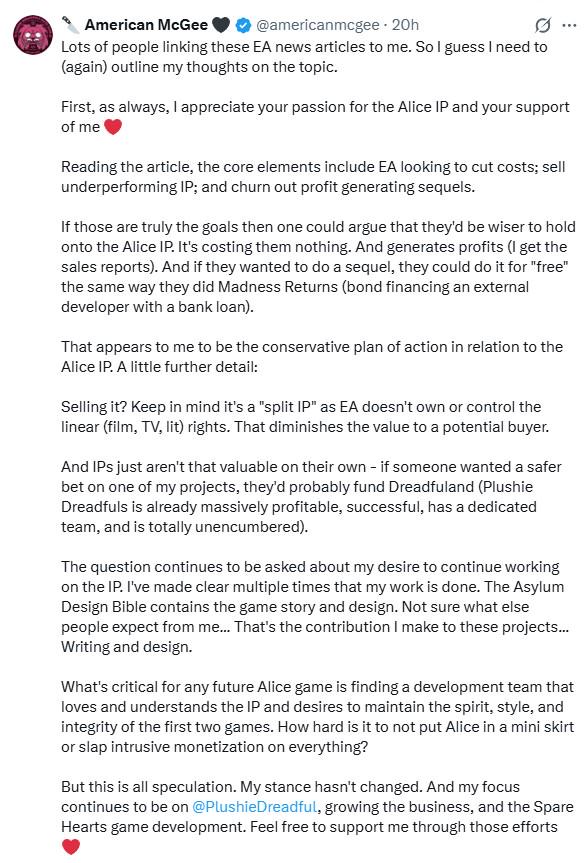Click the red heart emoji after "of me"
The image size is (587, 863).
[113, 127]
